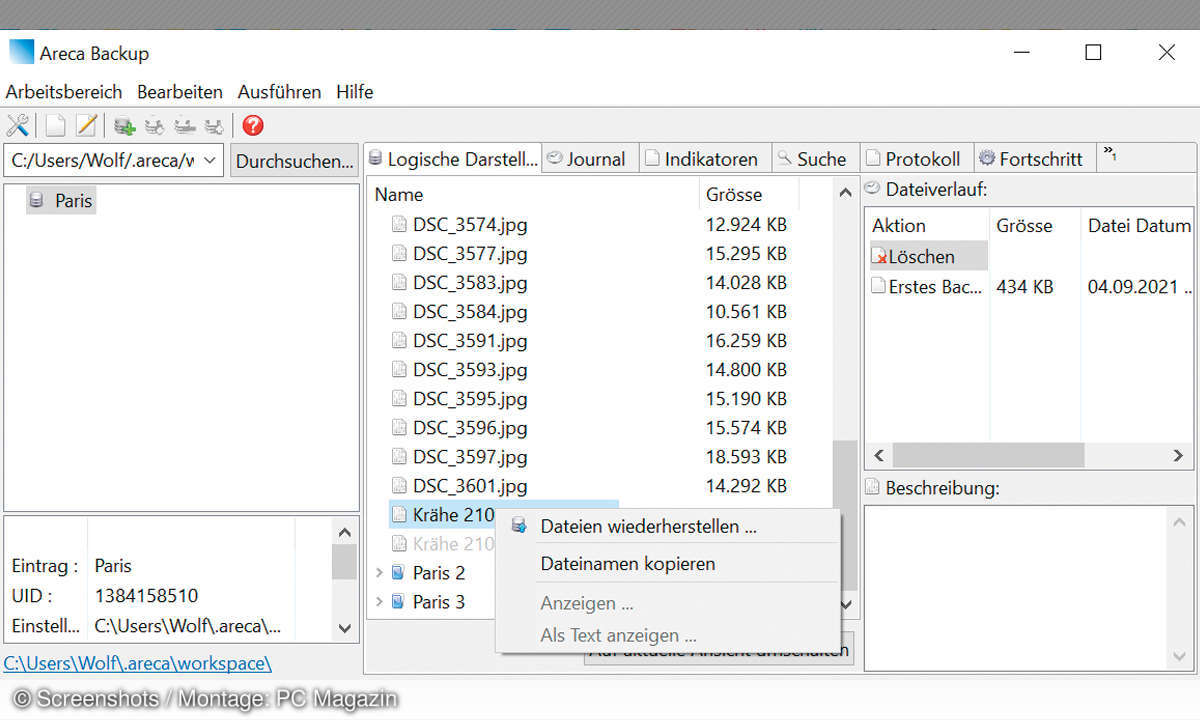Click the blue archive icon of Paris 2

point(398,573)
